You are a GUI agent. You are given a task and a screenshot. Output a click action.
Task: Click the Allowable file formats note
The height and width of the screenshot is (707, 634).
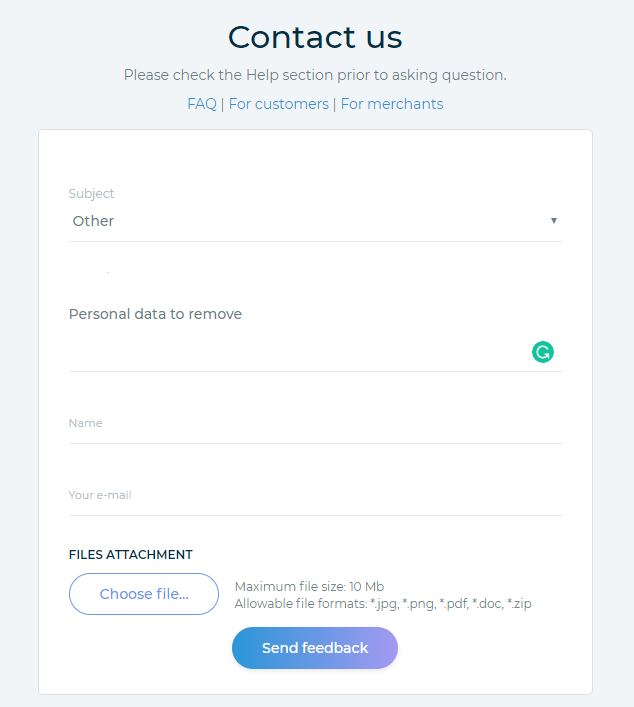pos(382,604)
